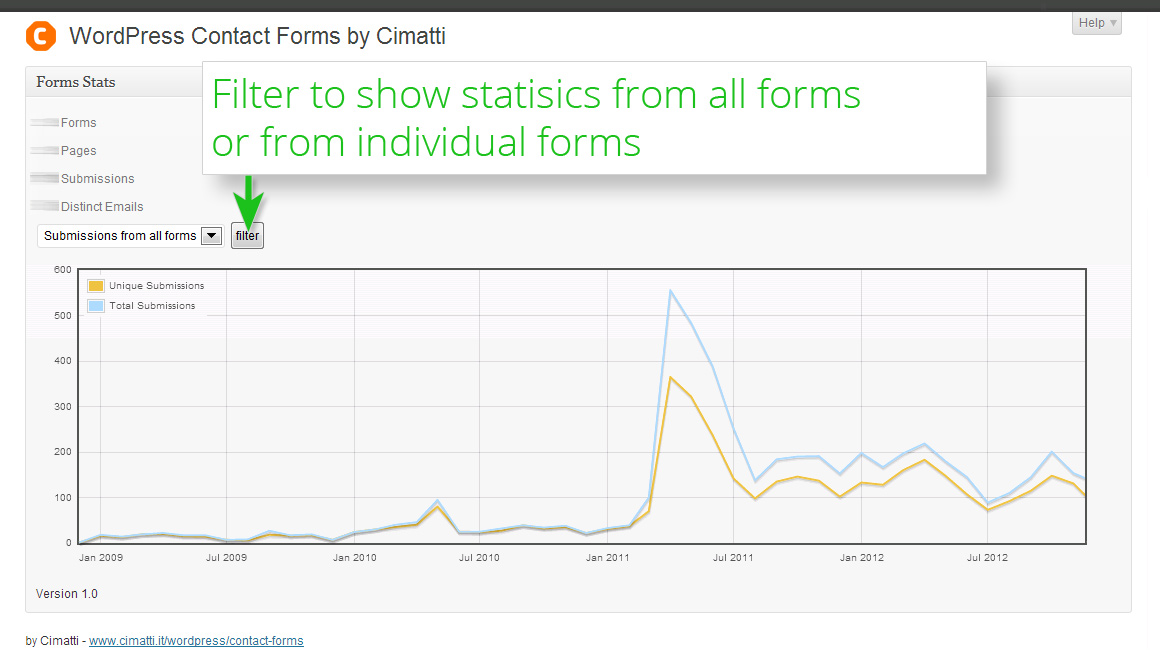This screenshot has height=653, width=1160.
Task: Click the 600 y-axis value
Action: 63,270
